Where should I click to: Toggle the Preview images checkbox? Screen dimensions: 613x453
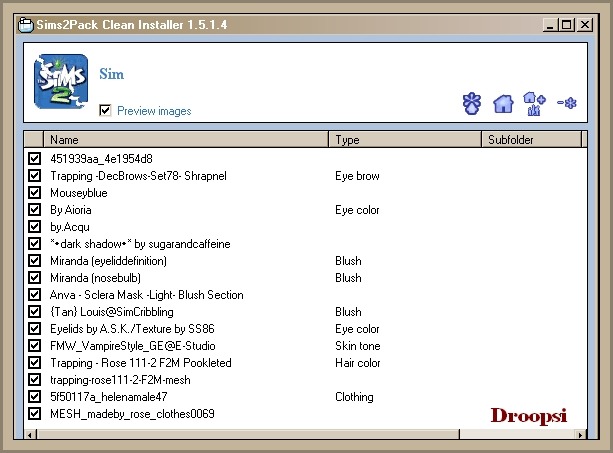click(105, 110)
